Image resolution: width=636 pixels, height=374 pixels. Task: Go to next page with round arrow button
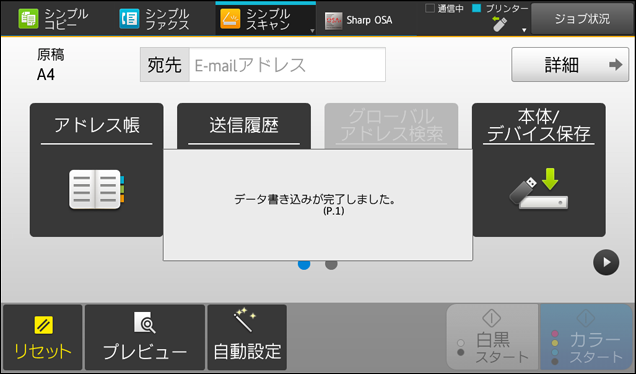tap(606, 262)
